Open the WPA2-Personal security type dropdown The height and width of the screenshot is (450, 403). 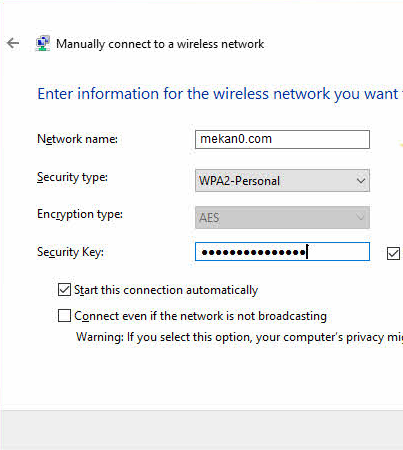click(282, 180)
